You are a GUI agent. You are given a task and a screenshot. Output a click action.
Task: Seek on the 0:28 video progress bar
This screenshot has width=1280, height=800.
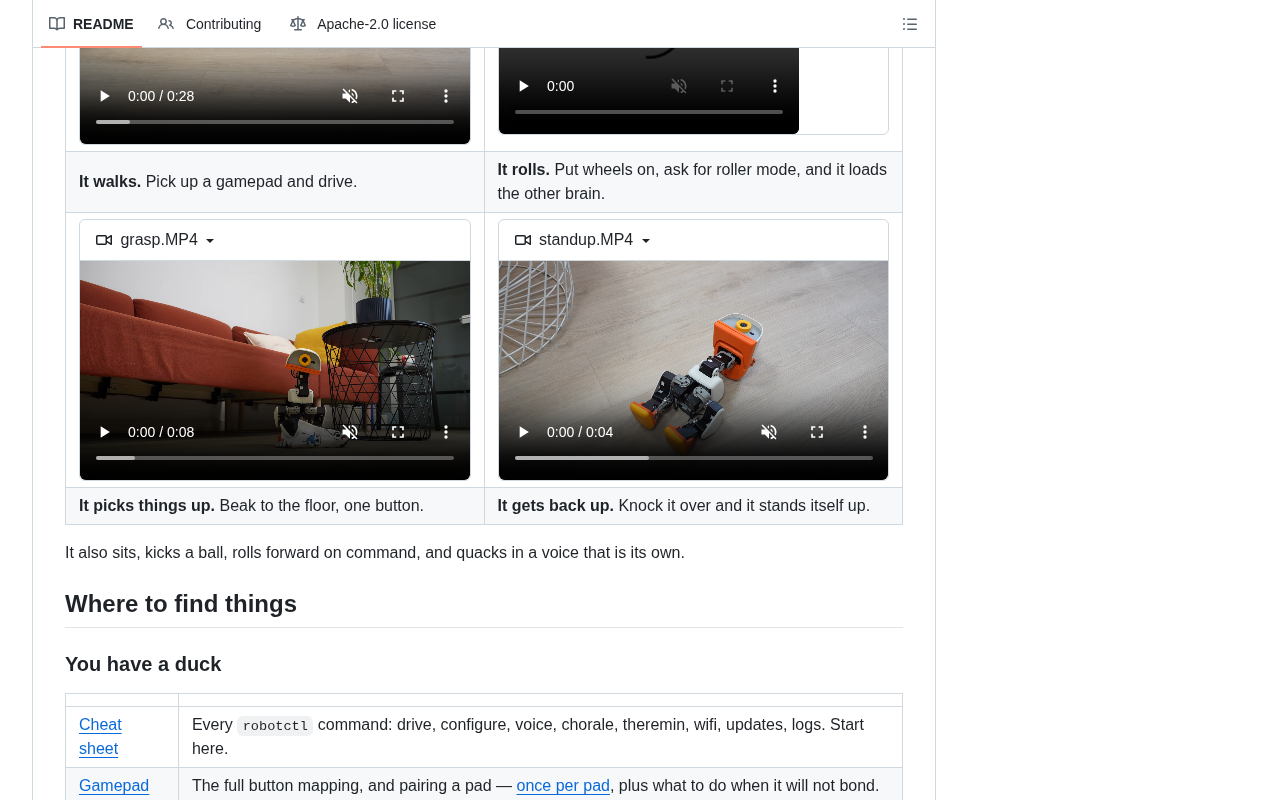[275, 122]
